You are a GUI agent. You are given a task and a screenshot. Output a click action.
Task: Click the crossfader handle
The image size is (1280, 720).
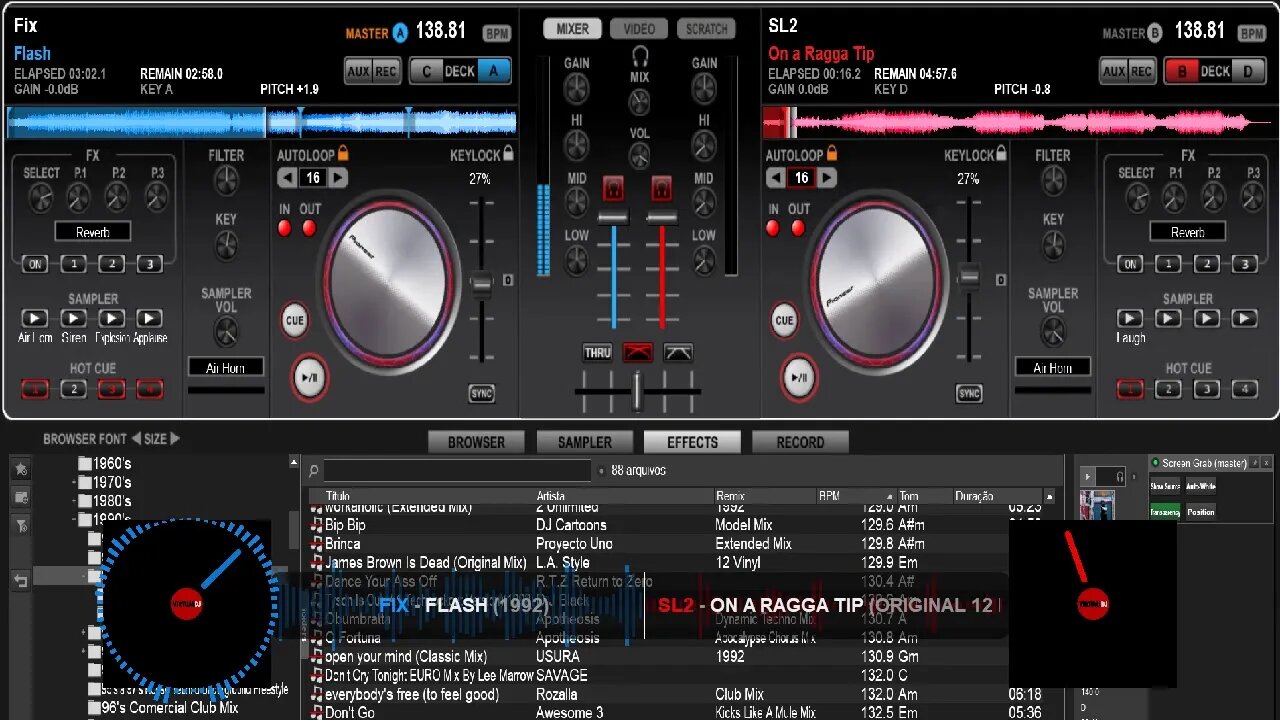pyautogui.click(x=637, y=391)
